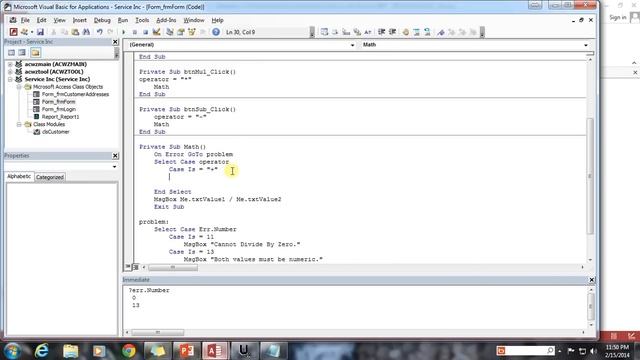
Task: Switch to PowerPoint on the taskbar
Action: point(187,351)
